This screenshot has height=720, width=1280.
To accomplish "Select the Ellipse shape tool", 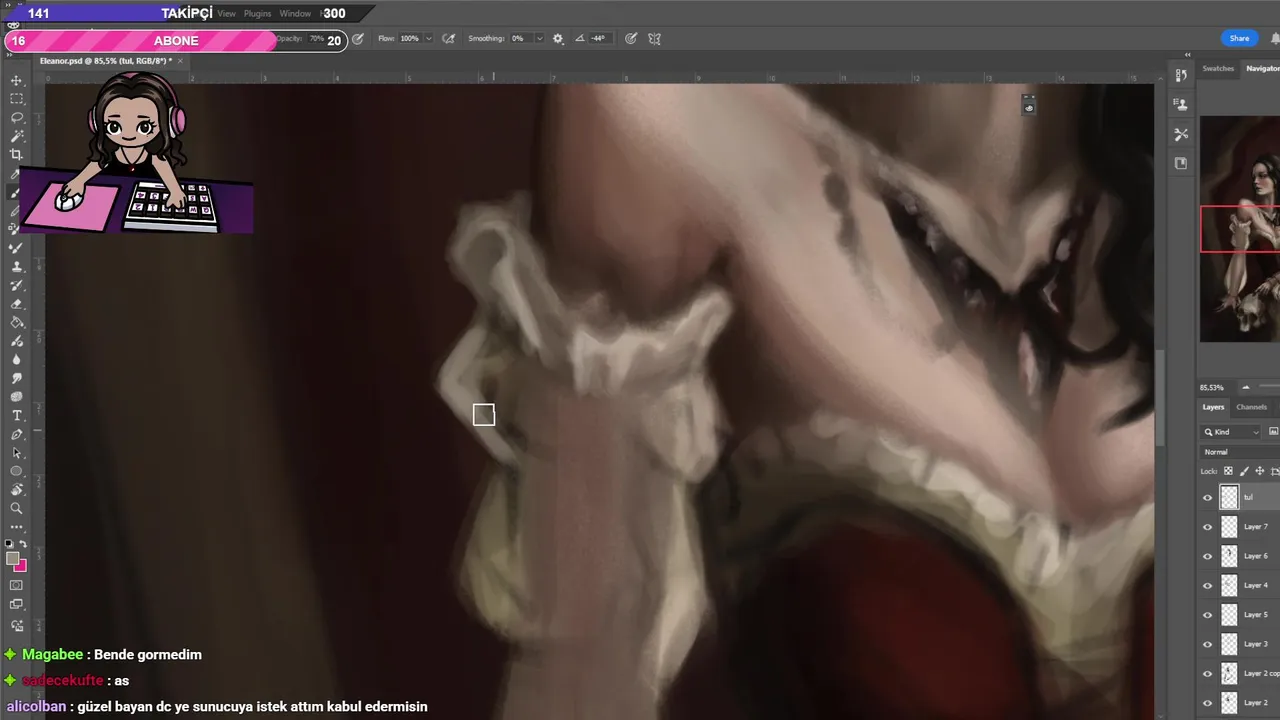I will 16,471.
